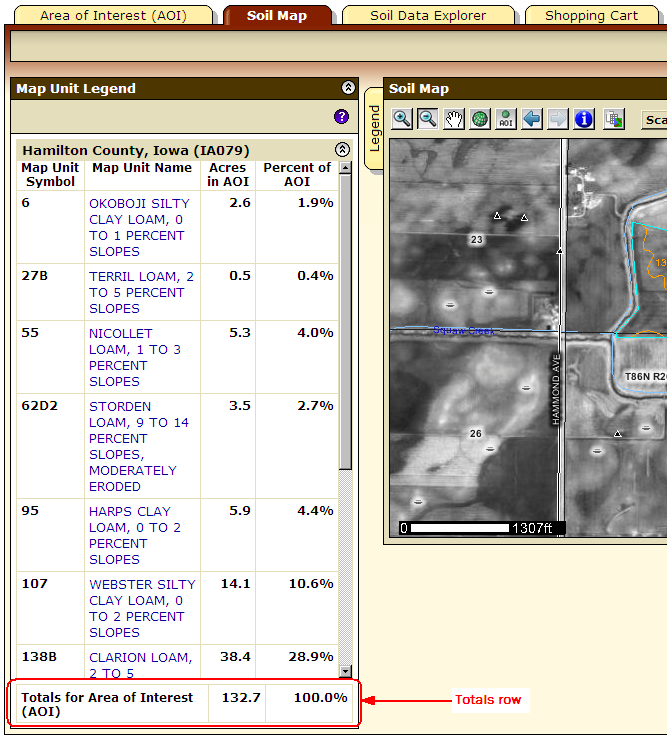Click map unit symbol 27B
Screen dimensions: 667x739
pyautogui.click(x=35, y=276)
